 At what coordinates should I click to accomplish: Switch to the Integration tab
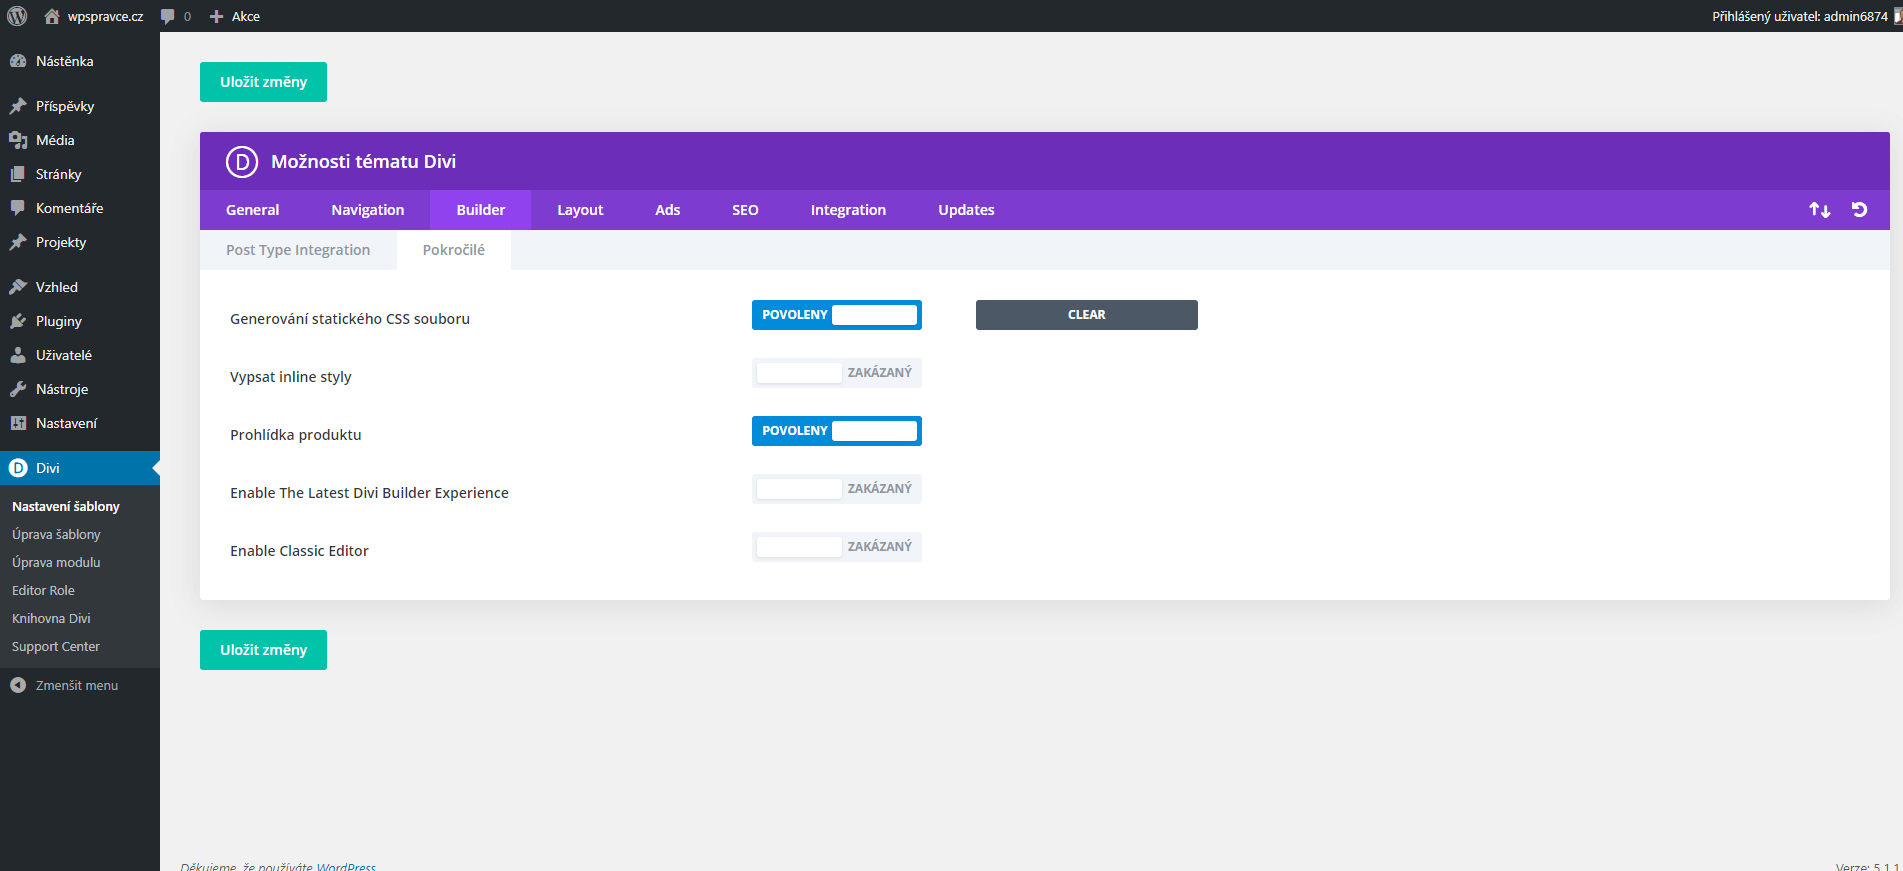tap(848, 210)
